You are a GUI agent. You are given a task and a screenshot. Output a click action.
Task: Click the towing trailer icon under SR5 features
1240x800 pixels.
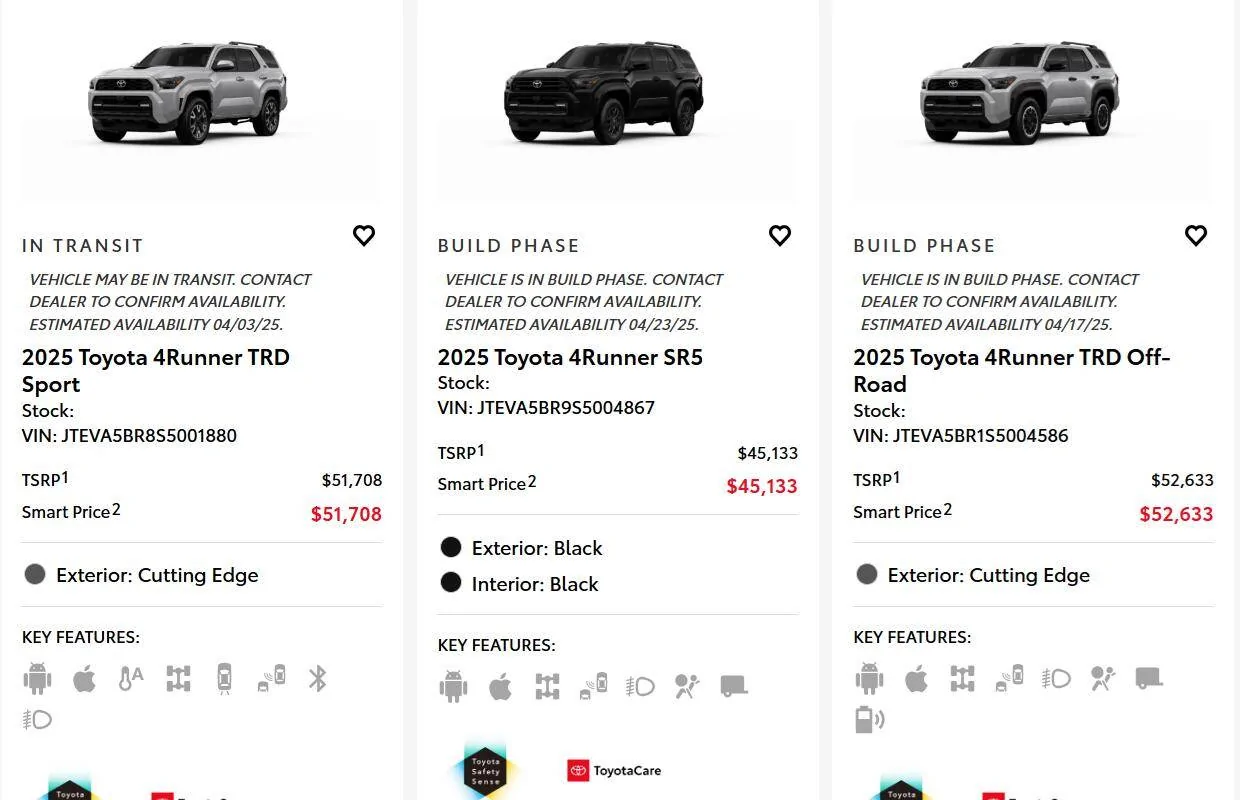734,686
